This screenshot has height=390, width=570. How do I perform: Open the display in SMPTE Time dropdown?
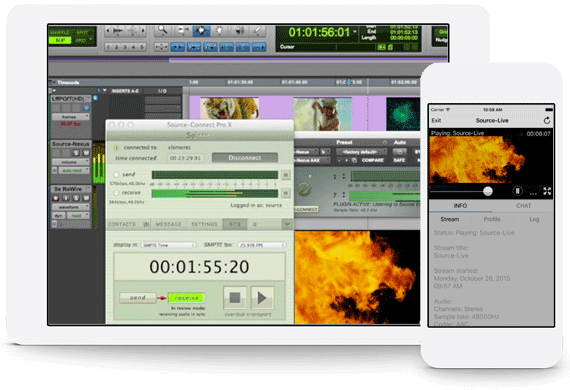point(168,245)
